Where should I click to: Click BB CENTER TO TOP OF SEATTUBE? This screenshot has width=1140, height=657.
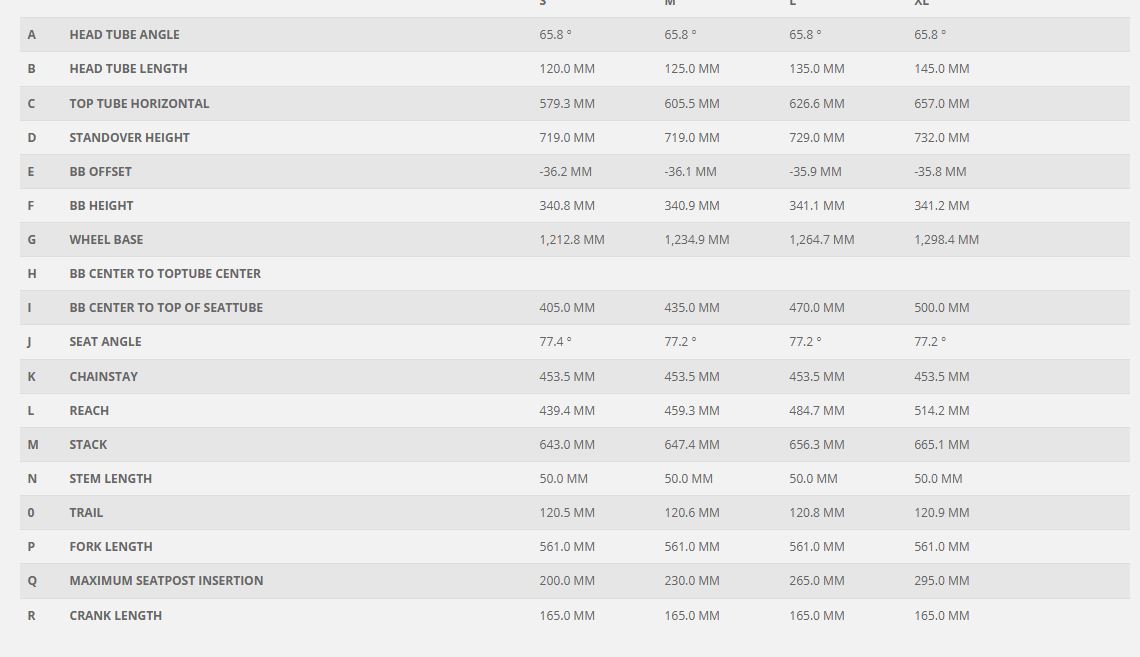(166, 307)
